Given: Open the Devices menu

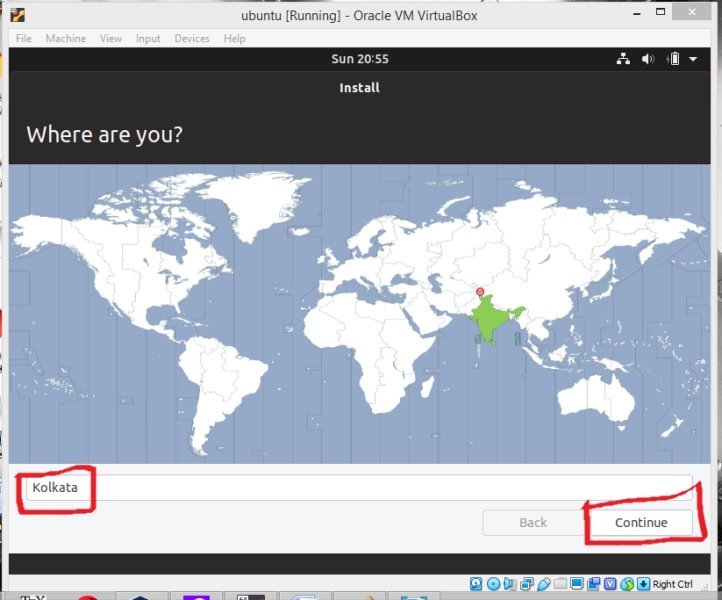Looking at the screenshot, I should coord(192,39).
